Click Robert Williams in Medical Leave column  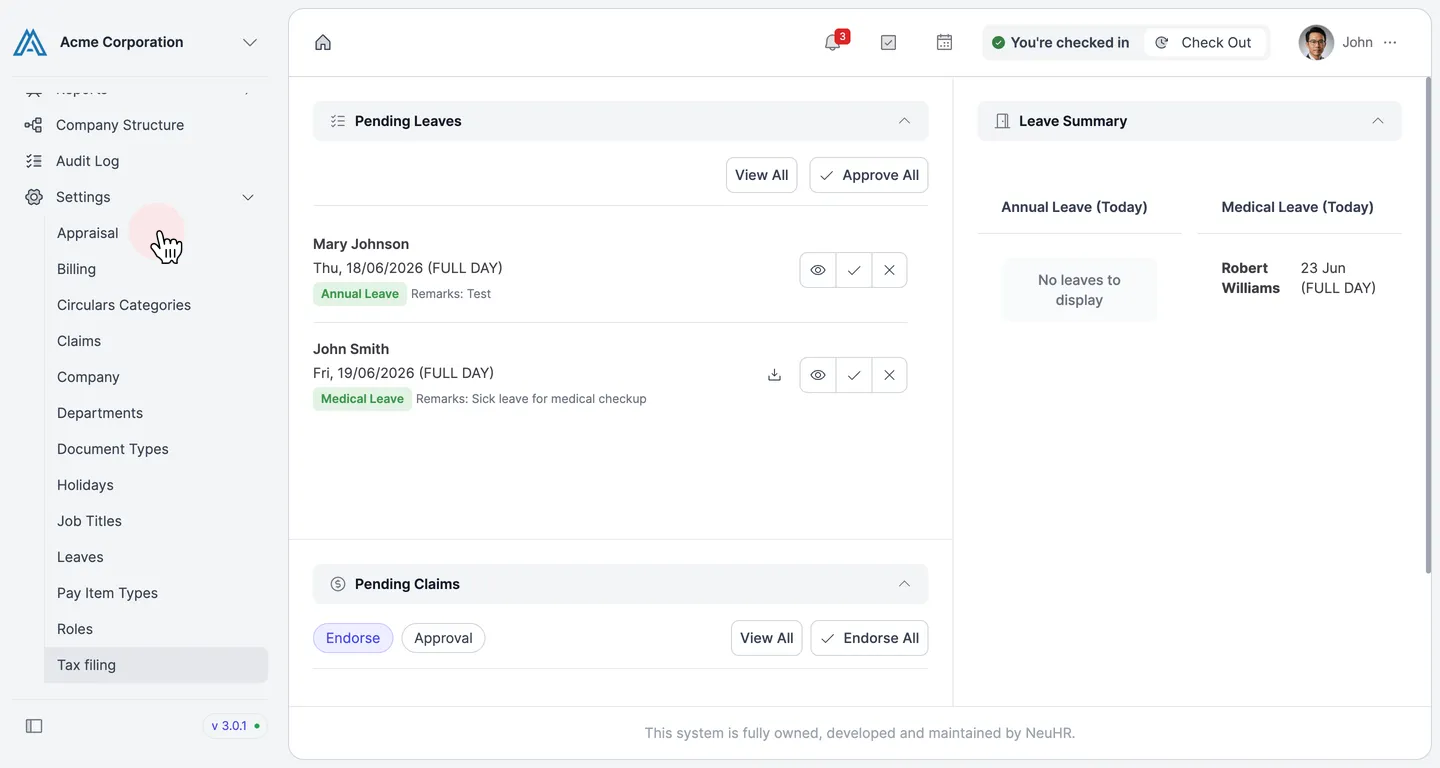click(x=1250, y=278)
